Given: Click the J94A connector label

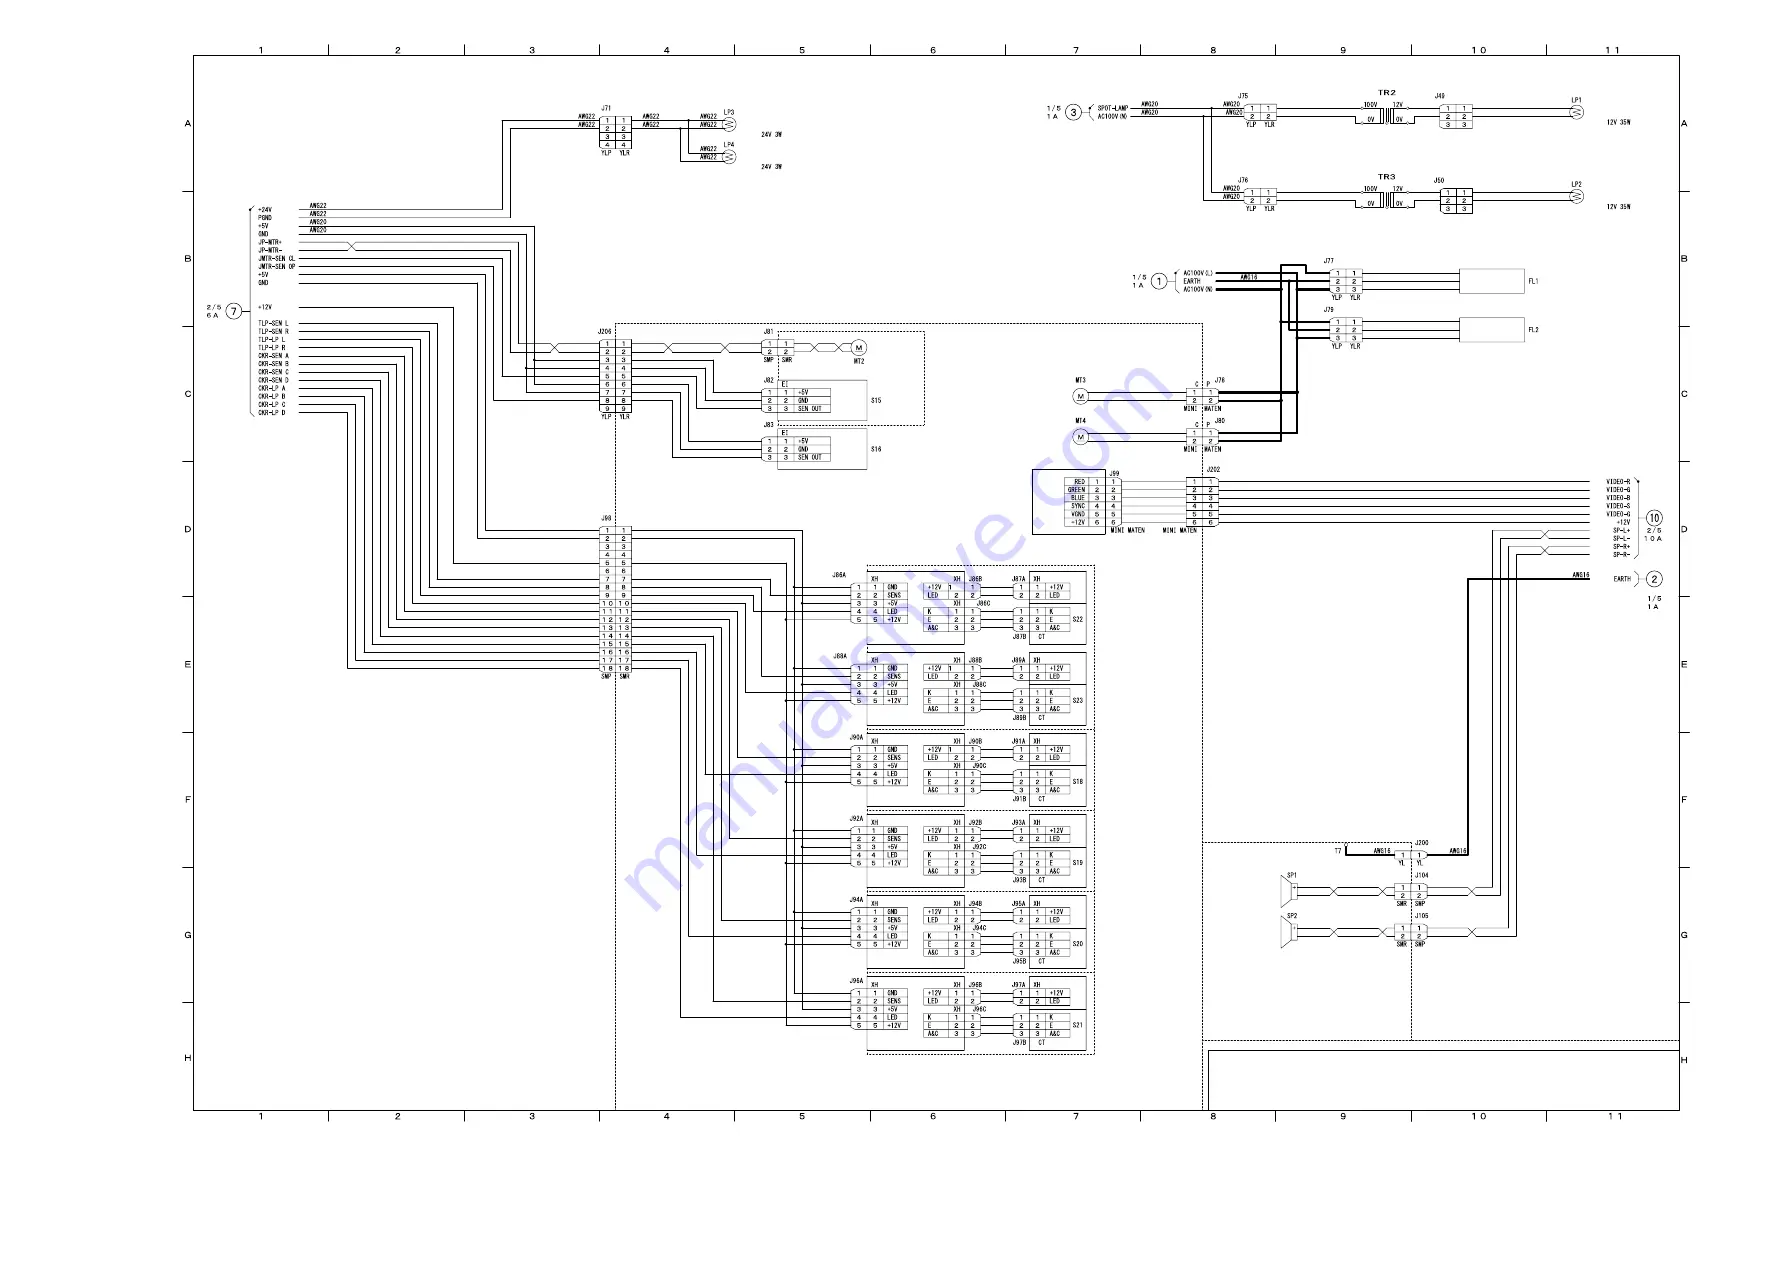Looking at the screenshot, I should point(856,899).
